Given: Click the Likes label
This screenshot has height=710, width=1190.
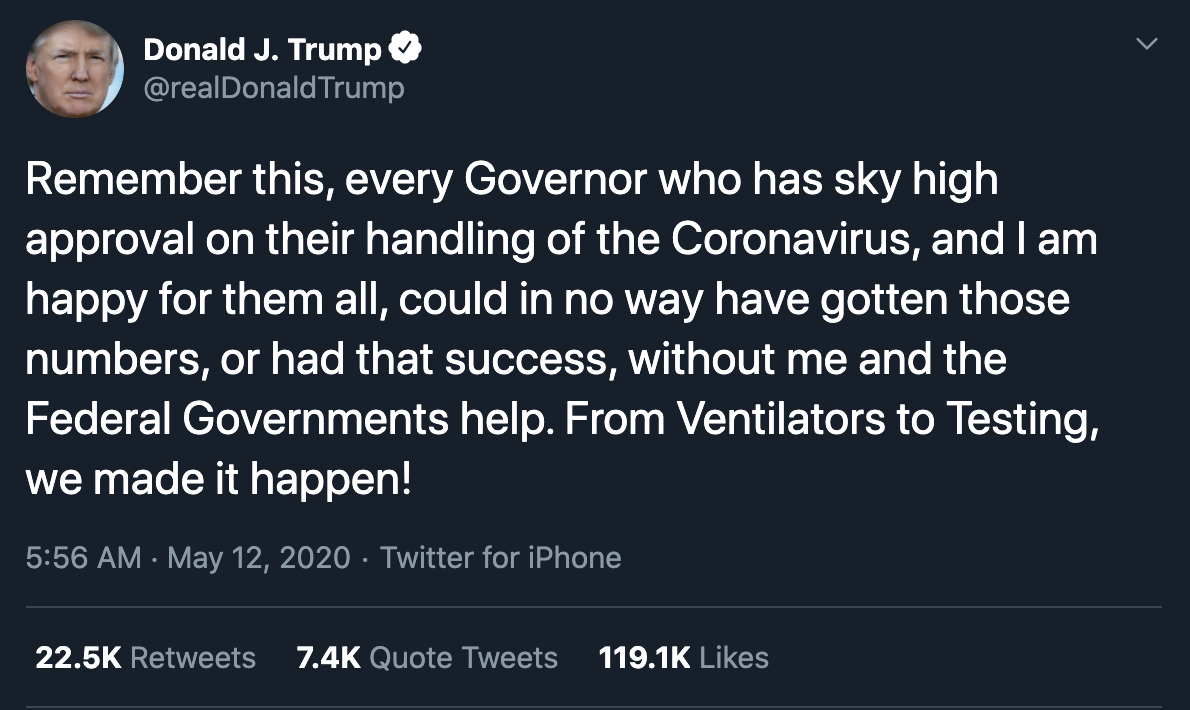Looking at the screenshot, I should 734,658.
